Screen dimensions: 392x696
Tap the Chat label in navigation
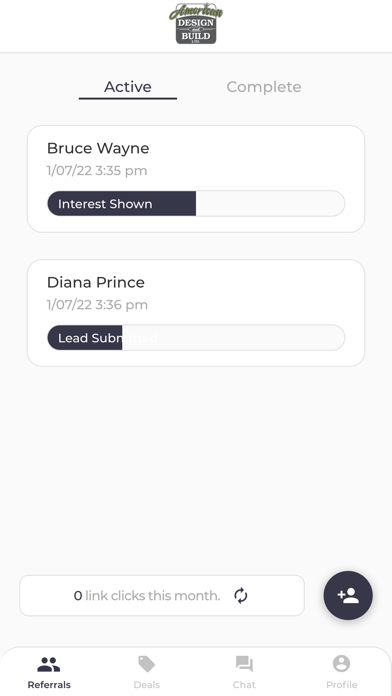click(x=244, y=684)
